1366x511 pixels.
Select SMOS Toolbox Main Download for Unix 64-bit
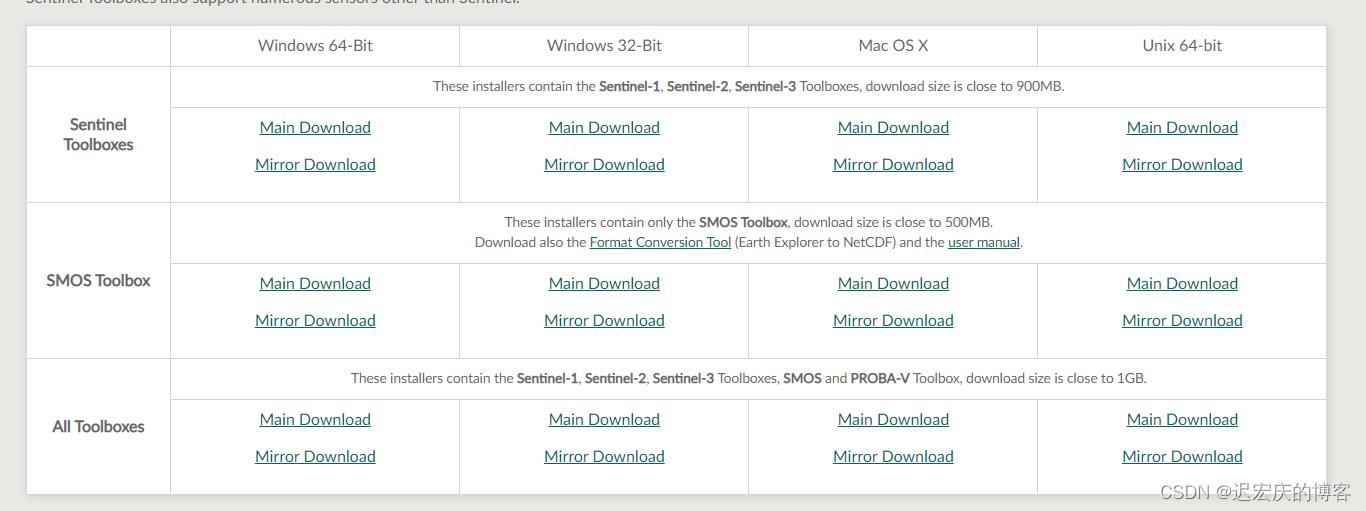click(1182, 283)
